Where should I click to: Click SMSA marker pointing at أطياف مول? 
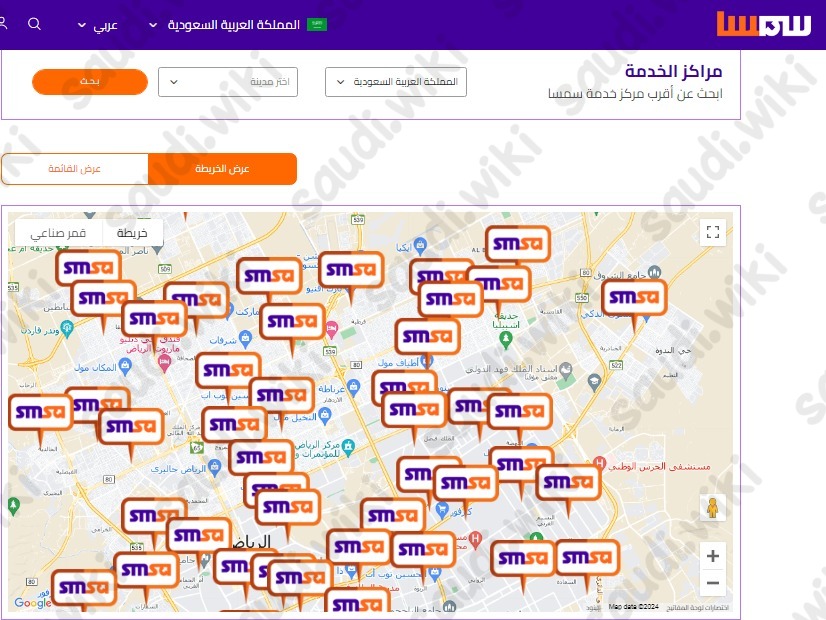click(x=427, y=337)
